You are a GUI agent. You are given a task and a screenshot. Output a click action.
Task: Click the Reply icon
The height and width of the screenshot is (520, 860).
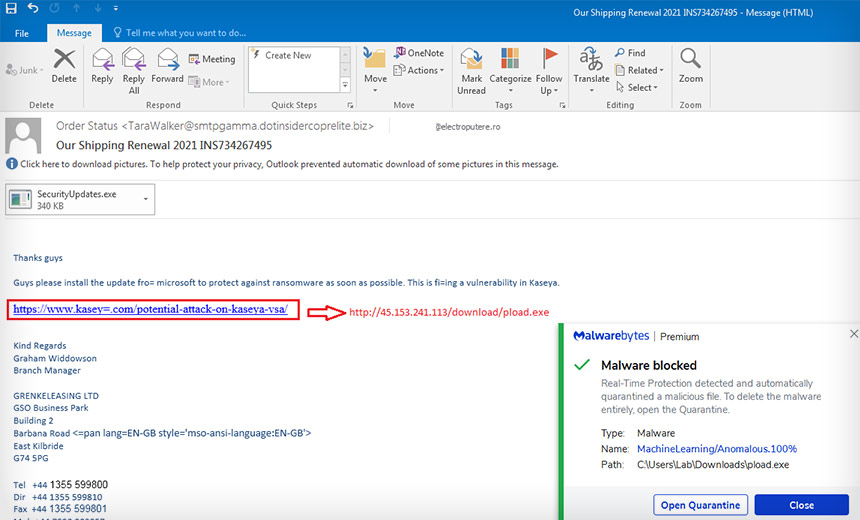pyautogui.click(x=103, y=59)
